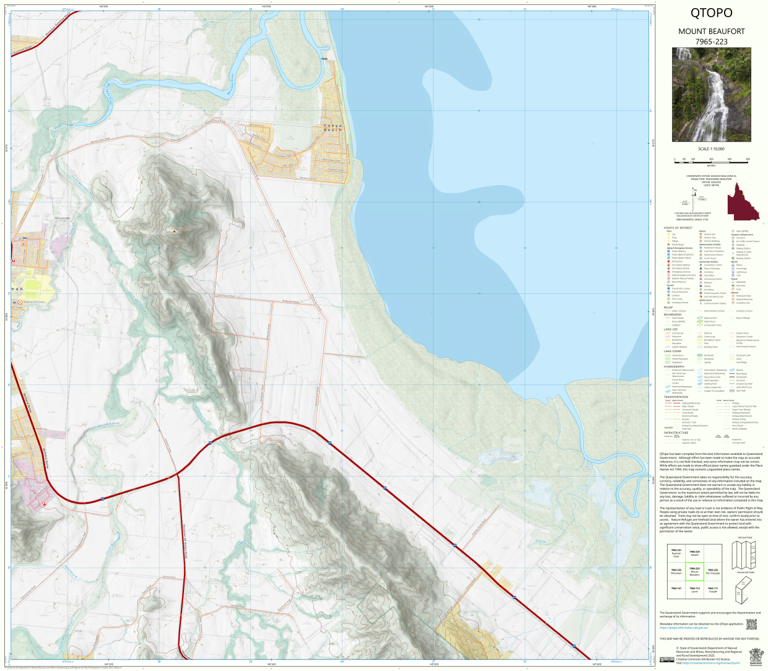This screenshot has width=768, height=671.
Task: Click the mountain summit triangle marker
Action: pos(174,230)
